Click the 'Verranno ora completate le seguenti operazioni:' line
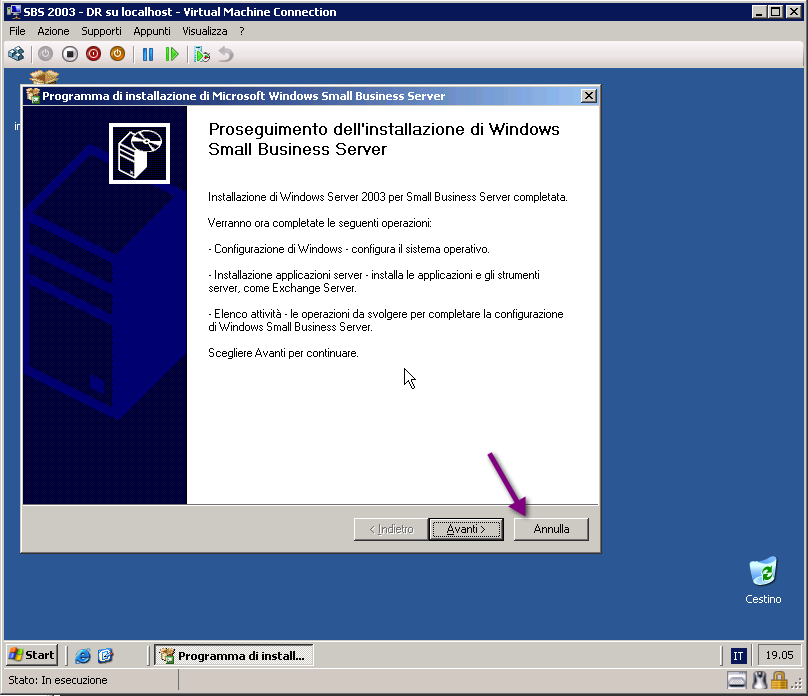808x696 pixels. coord(319,223)
